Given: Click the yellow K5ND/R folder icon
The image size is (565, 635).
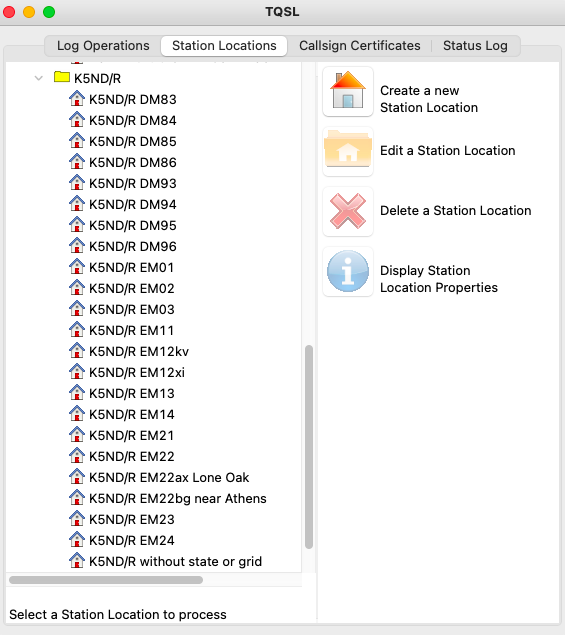Looking at the screenshot, I should tap(62, 77).
